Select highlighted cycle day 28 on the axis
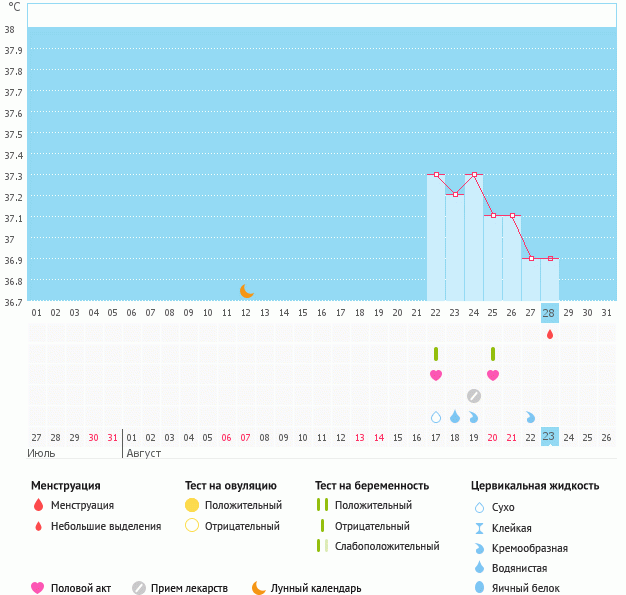Screen dimensions: 626x595 pos(549,313)
